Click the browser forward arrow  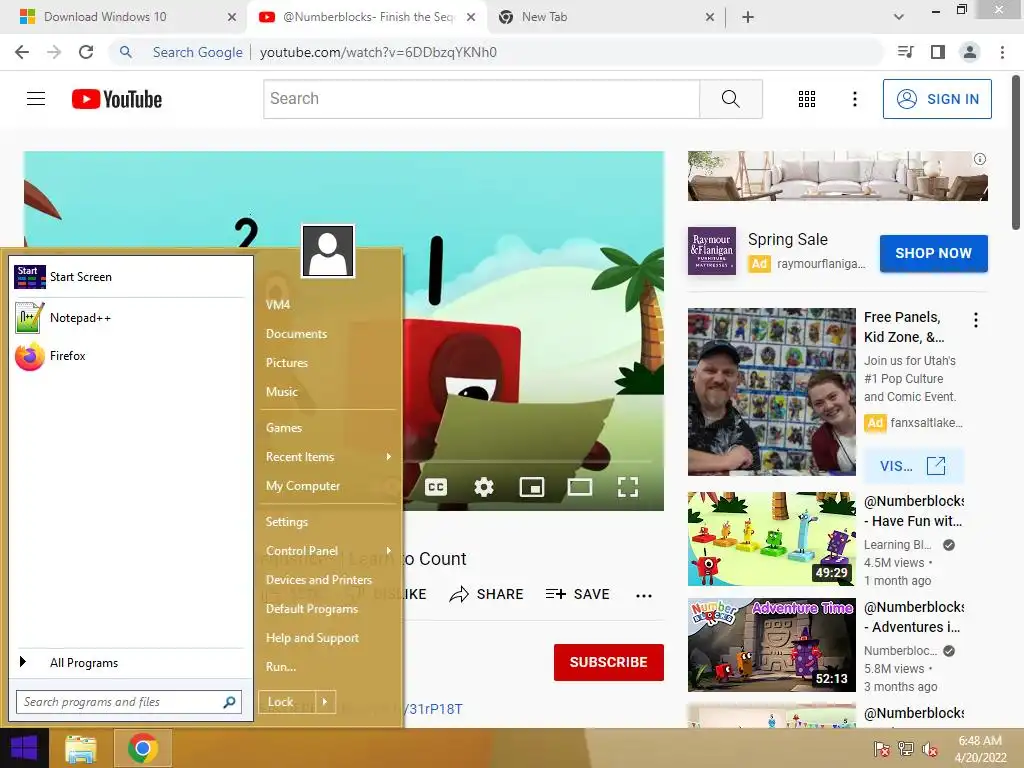coord(54,52)
